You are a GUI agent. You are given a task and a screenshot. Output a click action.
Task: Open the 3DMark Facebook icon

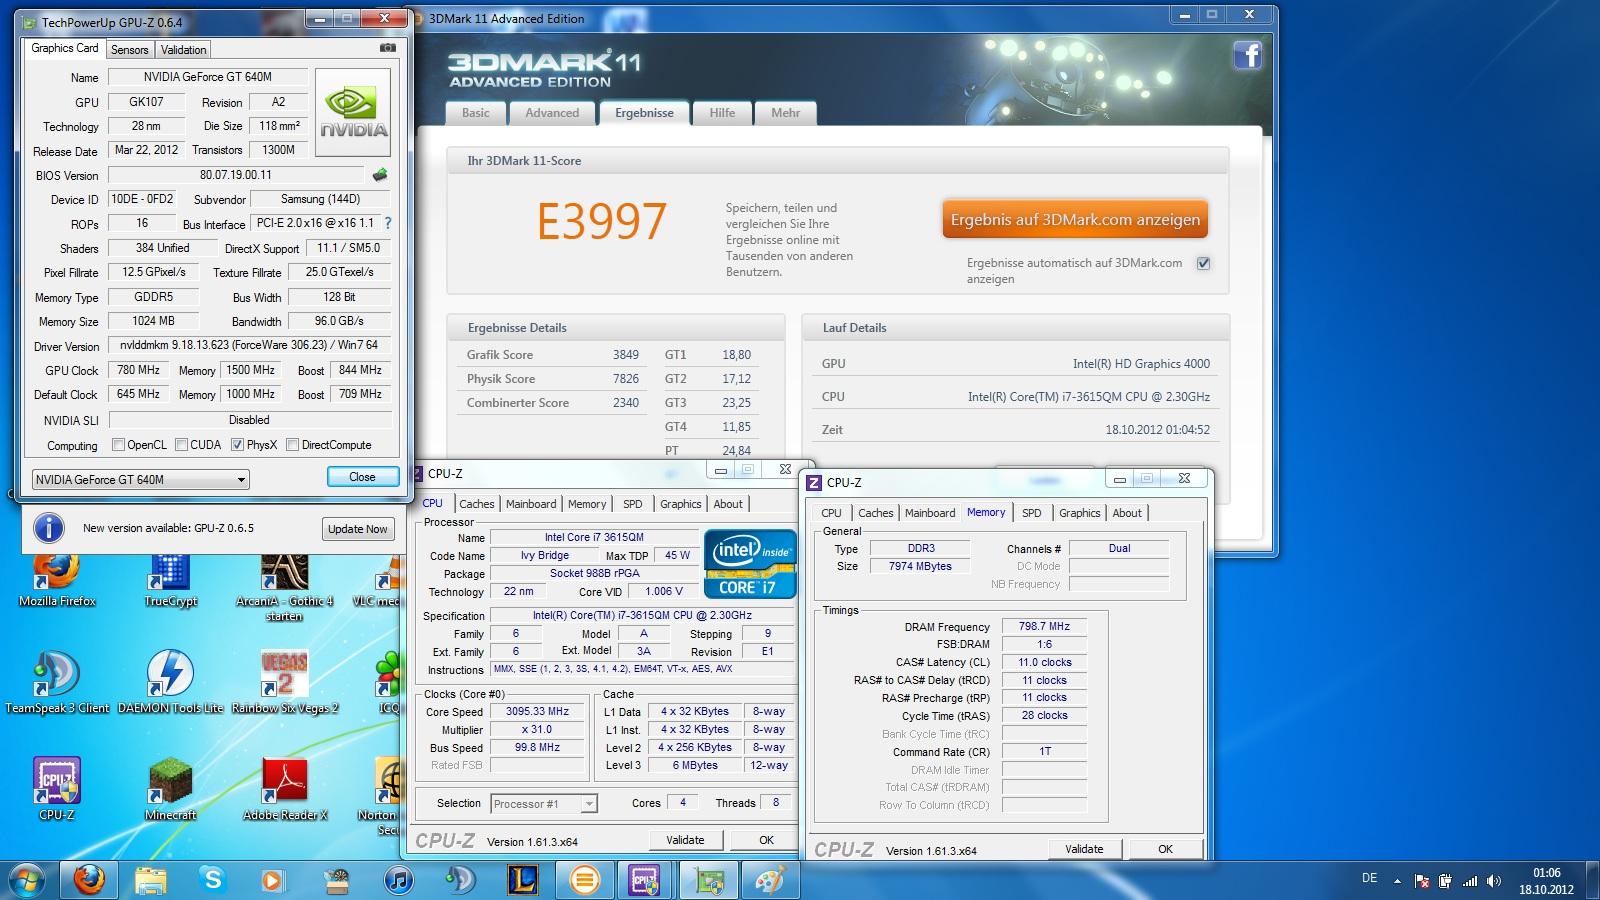(x=1247, y=54)
